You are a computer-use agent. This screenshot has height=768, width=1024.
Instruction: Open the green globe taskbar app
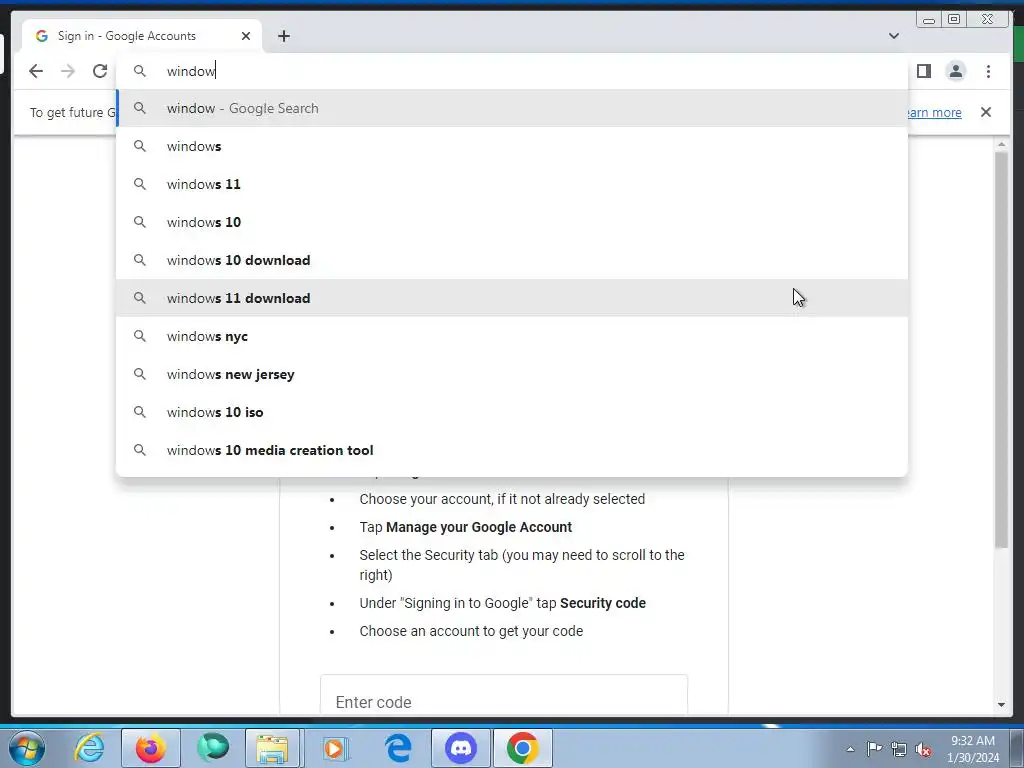(213, 748)
